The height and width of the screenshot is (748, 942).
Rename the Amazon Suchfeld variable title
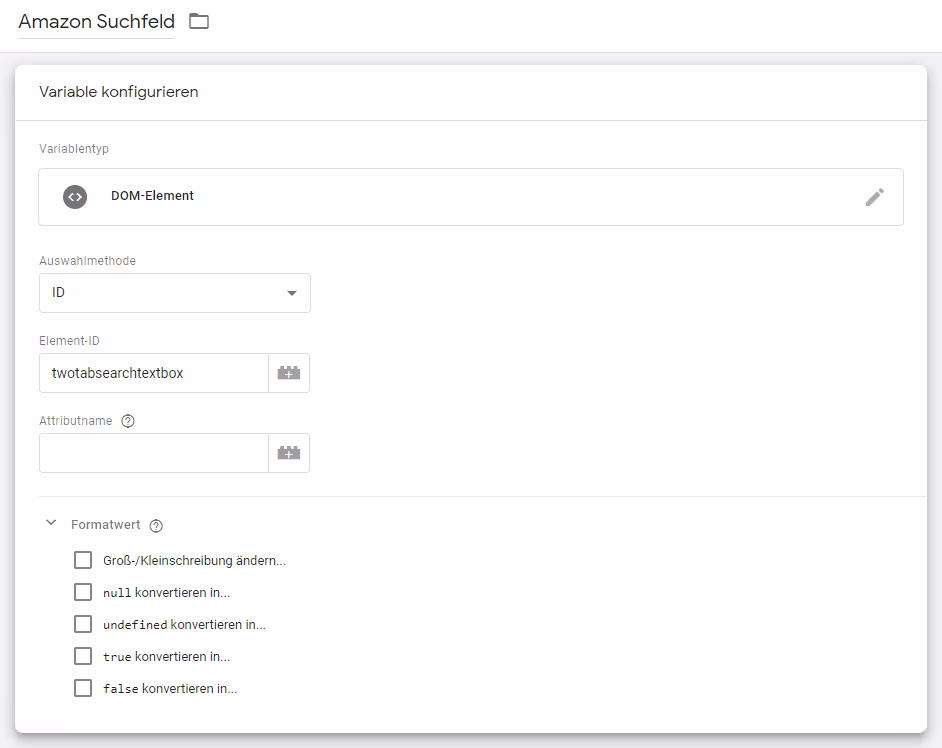click(x=96, y=22)
